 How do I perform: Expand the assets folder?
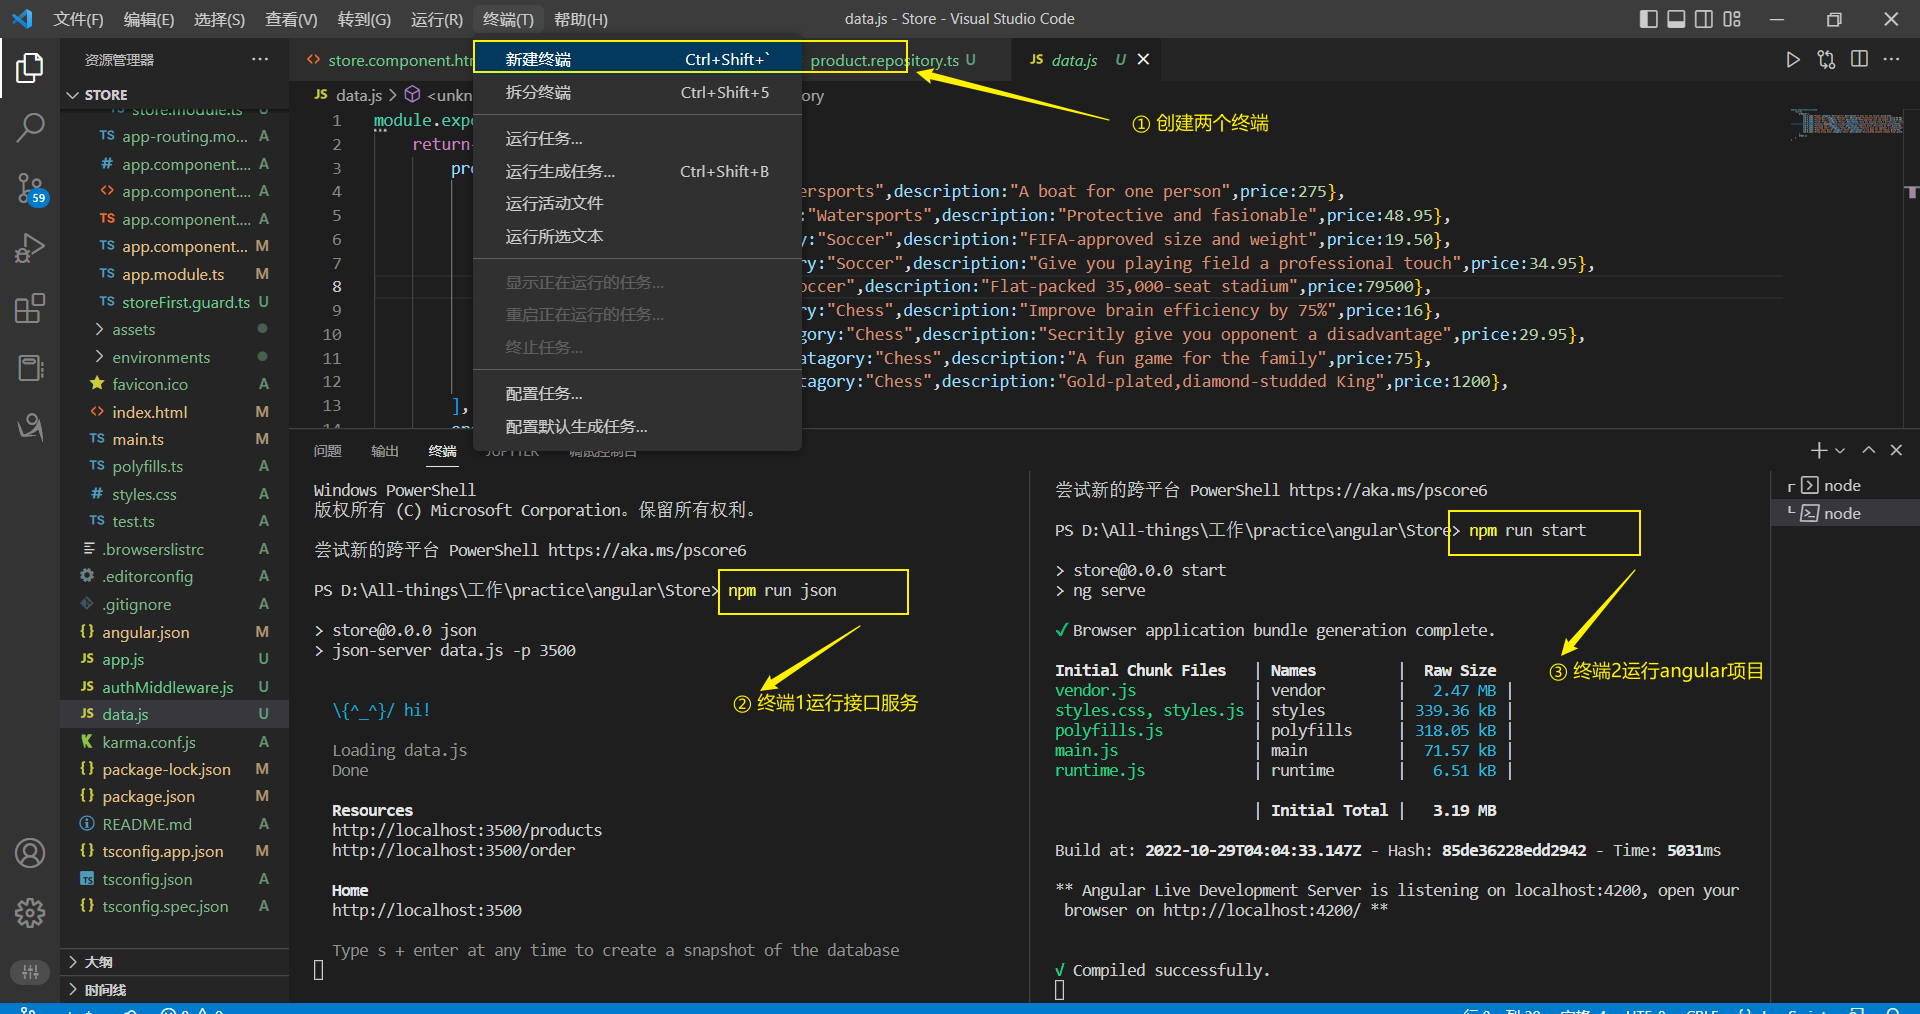pyautogui.click(x=133, y=330)
